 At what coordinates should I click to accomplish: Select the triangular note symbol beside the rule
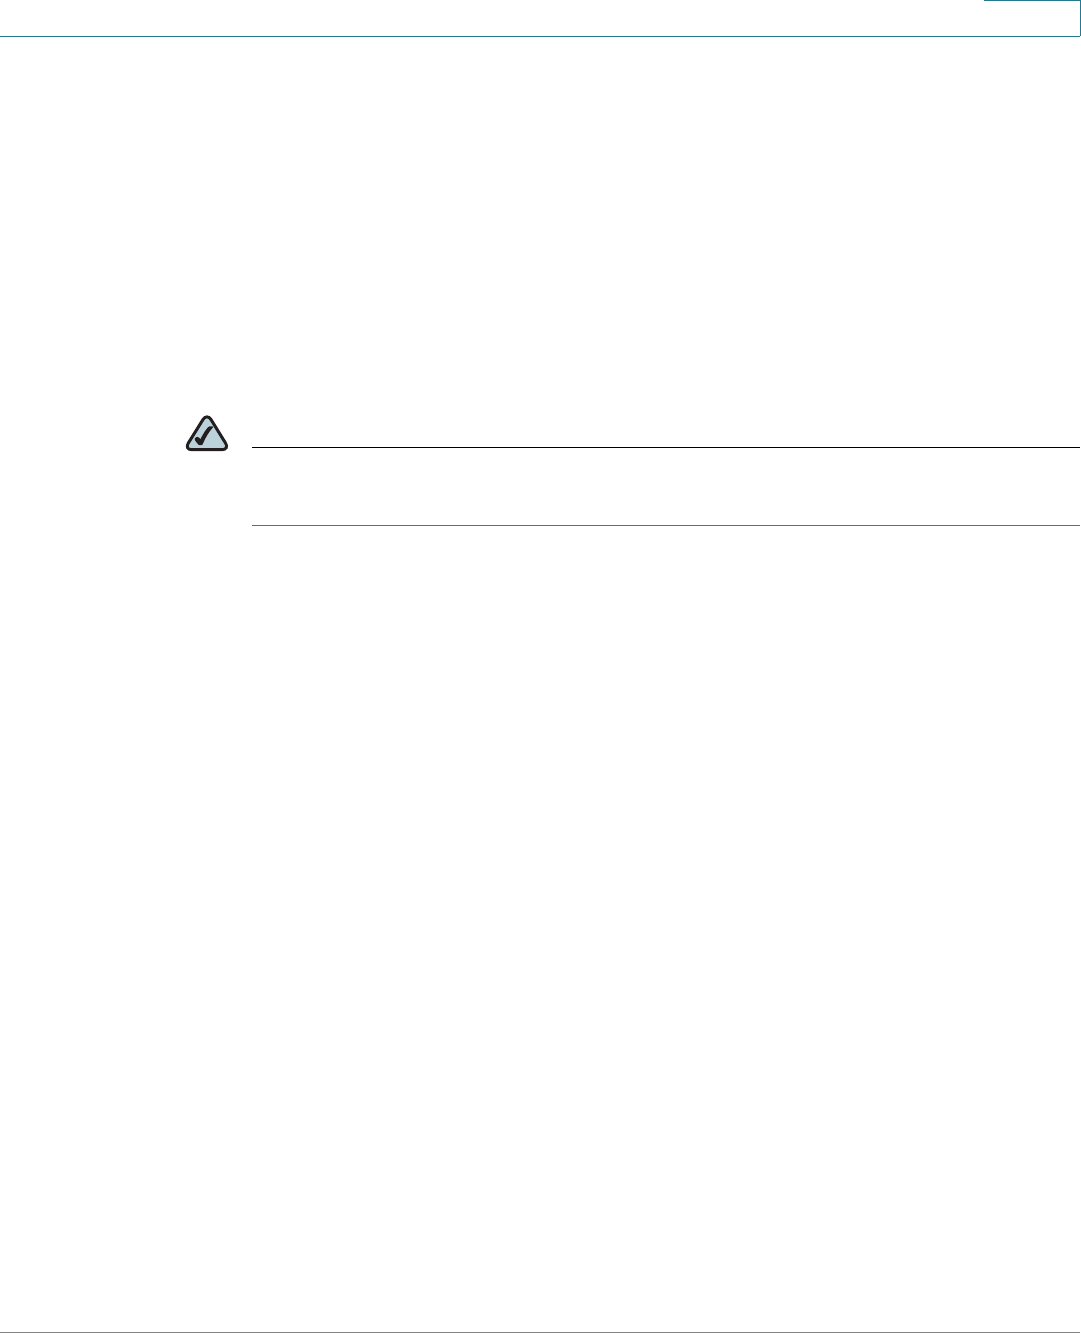point(207,433)
